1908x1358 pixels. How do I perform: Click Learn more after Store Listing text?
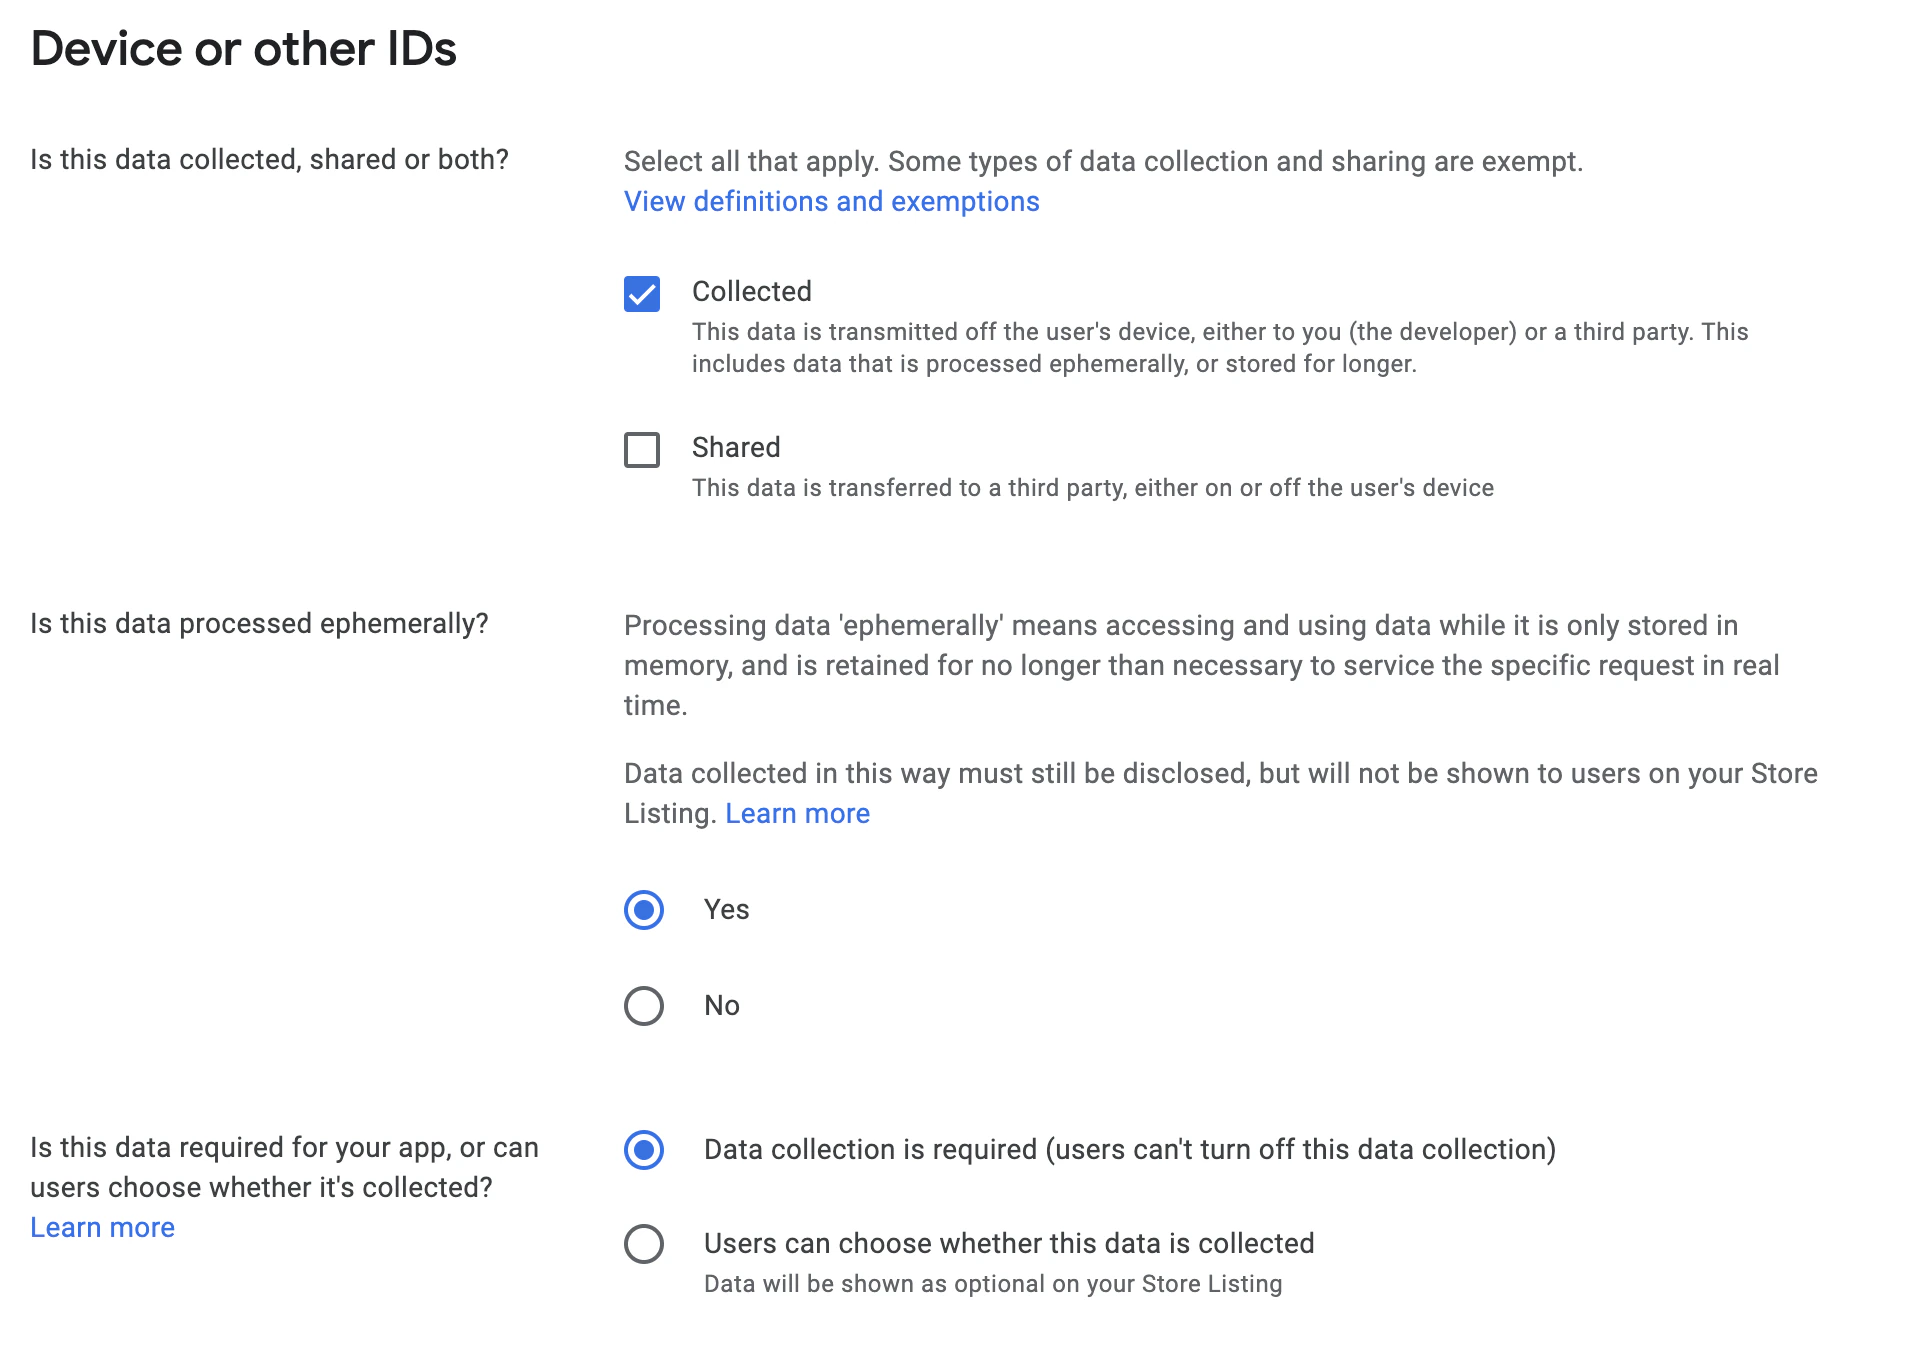click(x=797, y=814)
